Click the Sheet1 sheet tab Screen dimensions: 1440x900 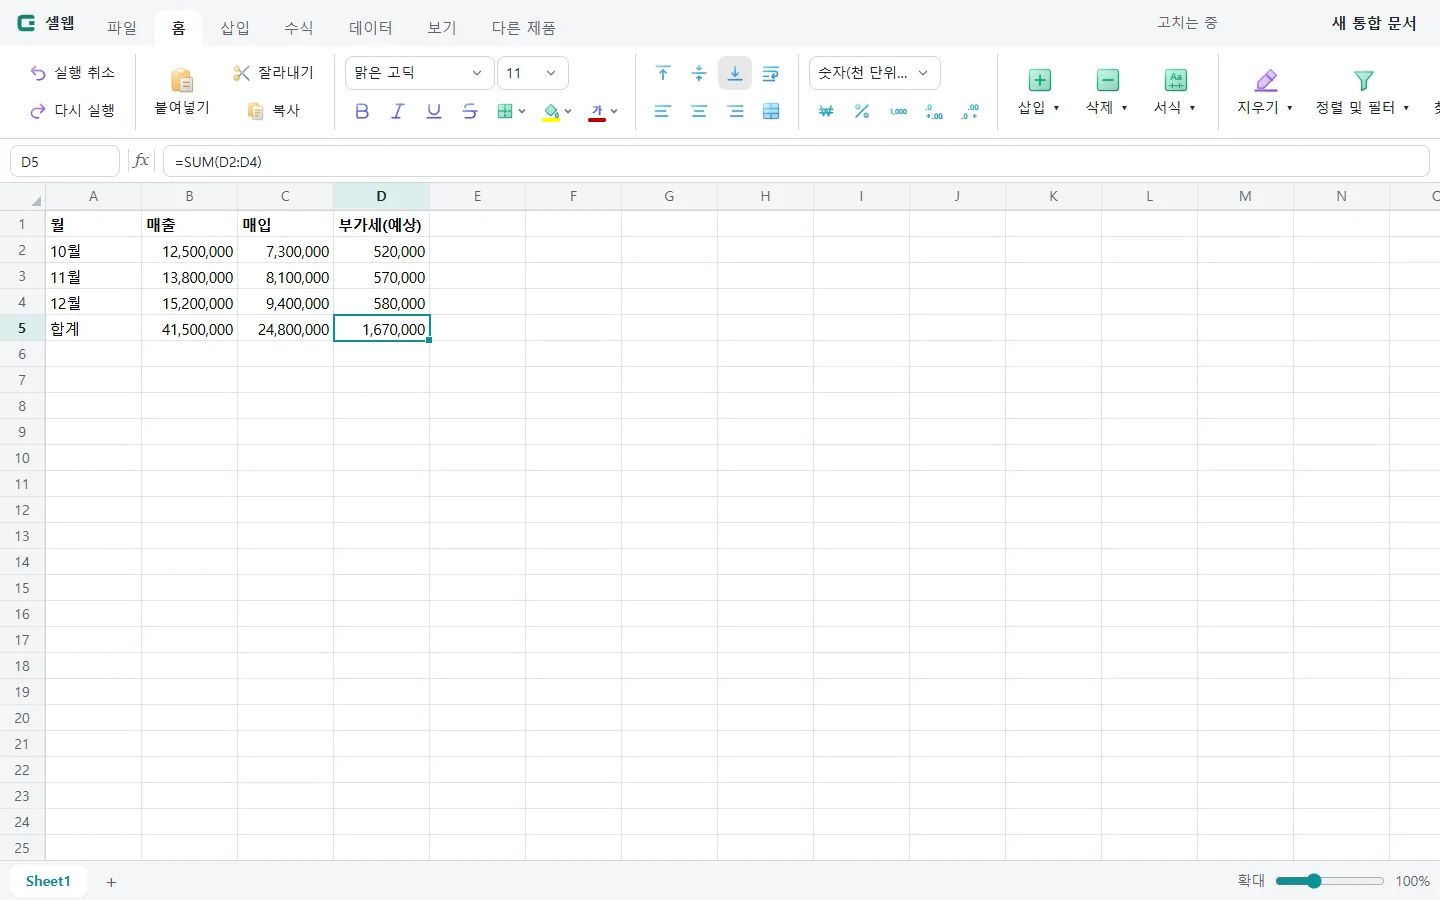click(48, 881)
